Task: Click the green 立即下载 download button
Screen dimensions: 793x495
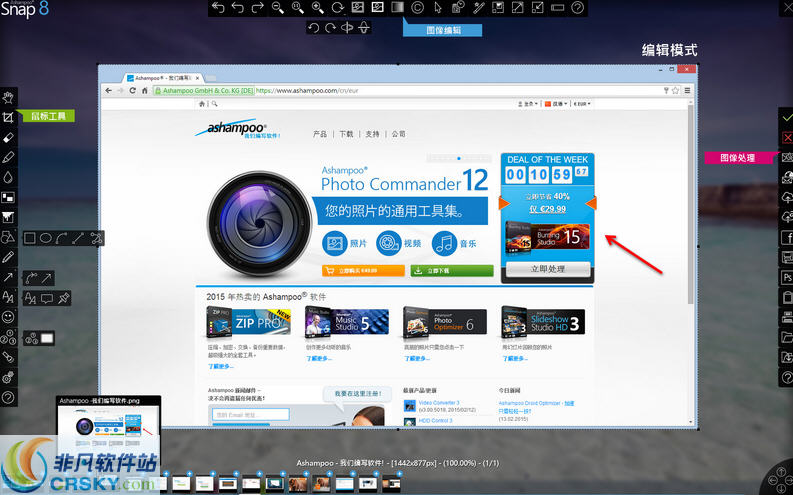Action: click(x=452, y=271)
